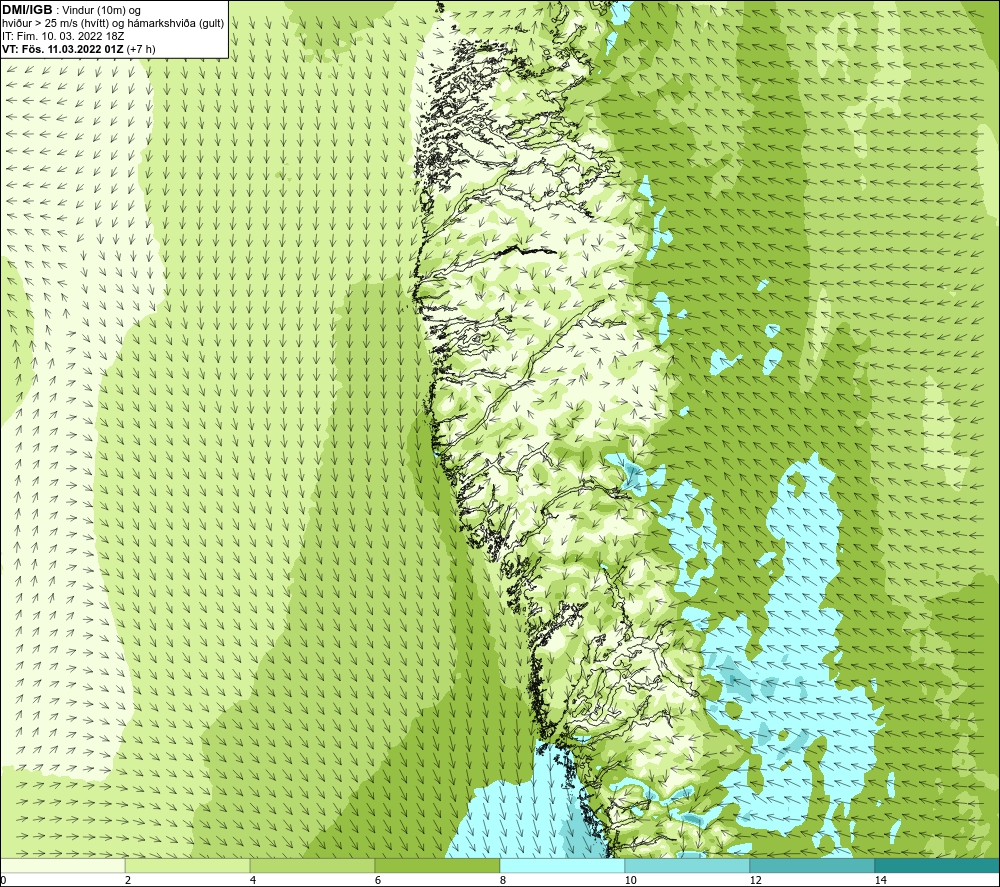The height and width of the screenshot is (887, 1000).
Task: Click the 8–10 m/s light cyan scale segment
Action: (562, 865)
